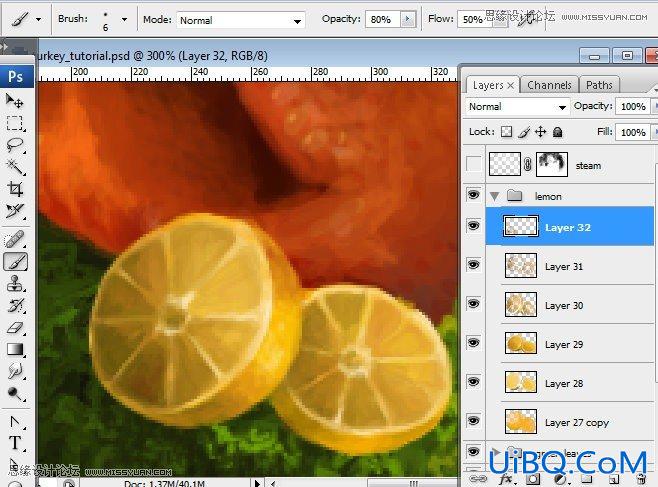Lock position move icon
Viewport: 658px width, 487px height.
click(540, 132)
